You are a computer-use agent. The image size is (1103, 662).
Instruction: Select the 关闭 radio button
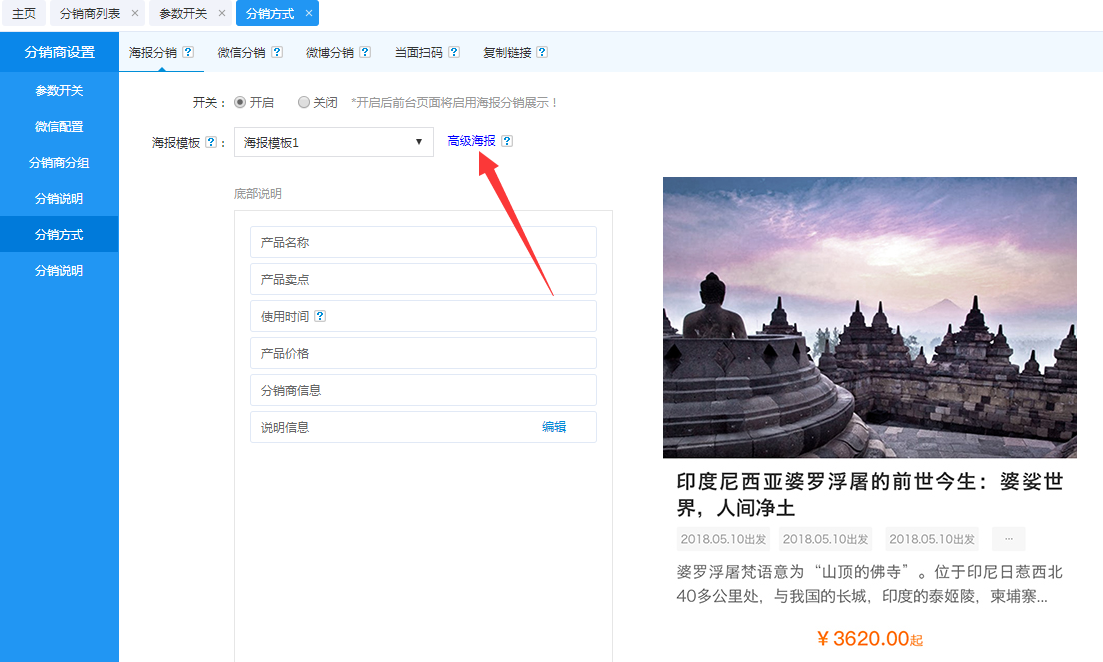pyautogui.click(x=304, y=102)
